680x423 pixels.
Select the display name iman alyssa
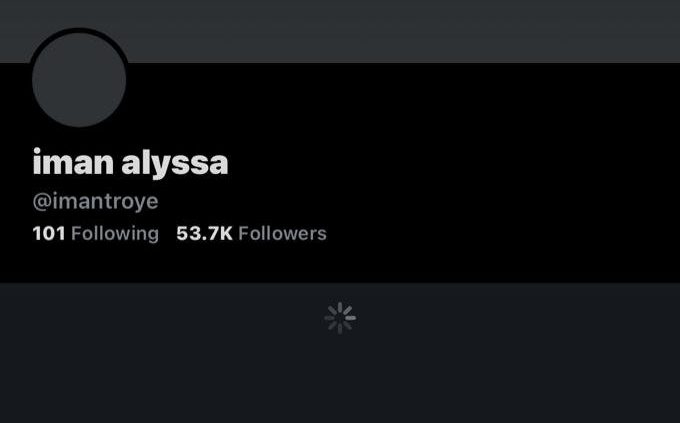130,163
